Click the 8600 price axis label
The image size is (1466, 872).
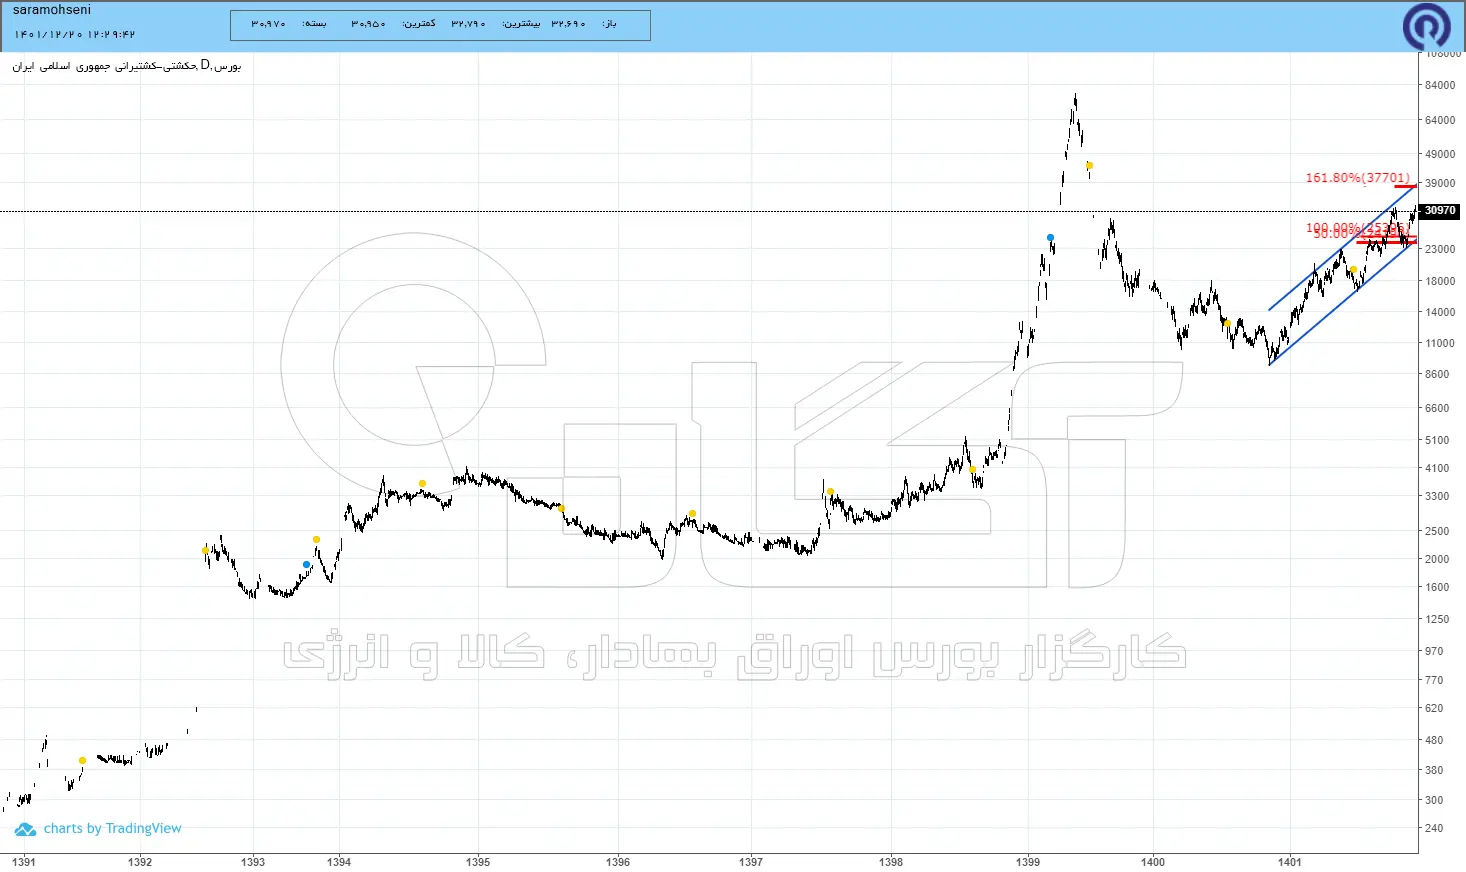1437,374
